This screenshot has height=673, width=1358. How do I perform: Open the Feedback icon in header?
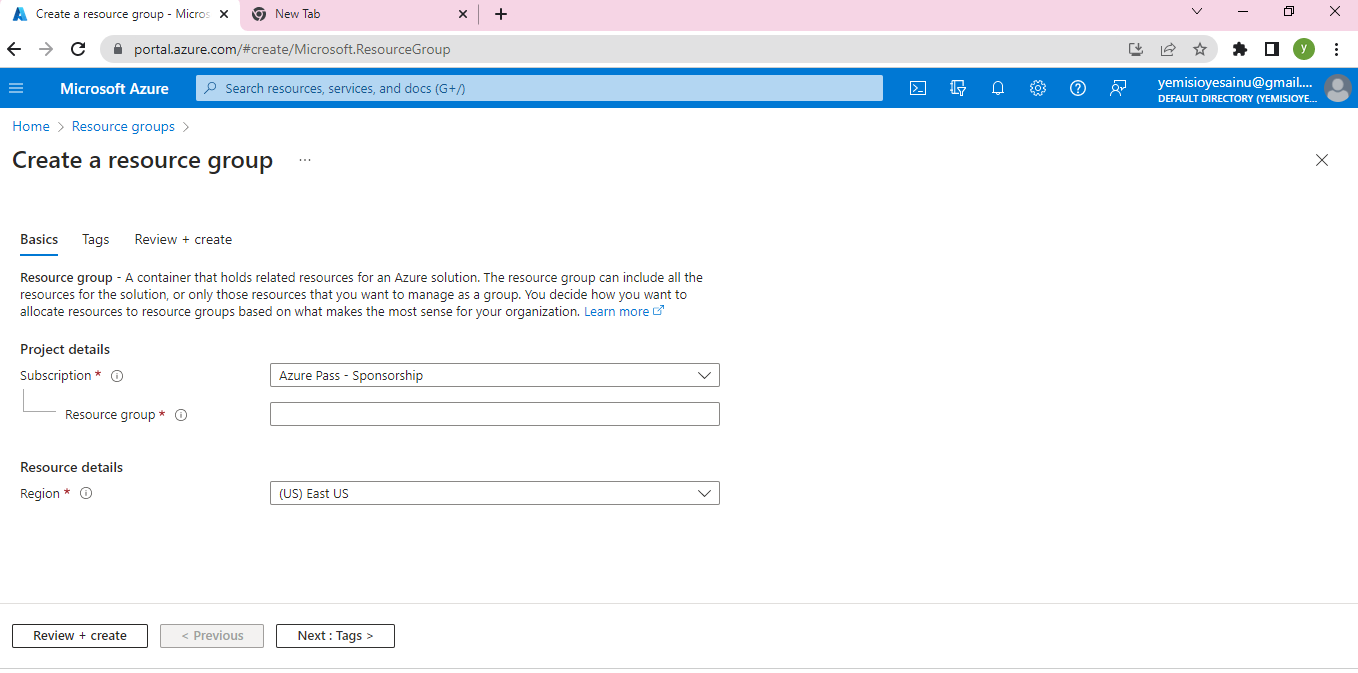coord(1118,88)
